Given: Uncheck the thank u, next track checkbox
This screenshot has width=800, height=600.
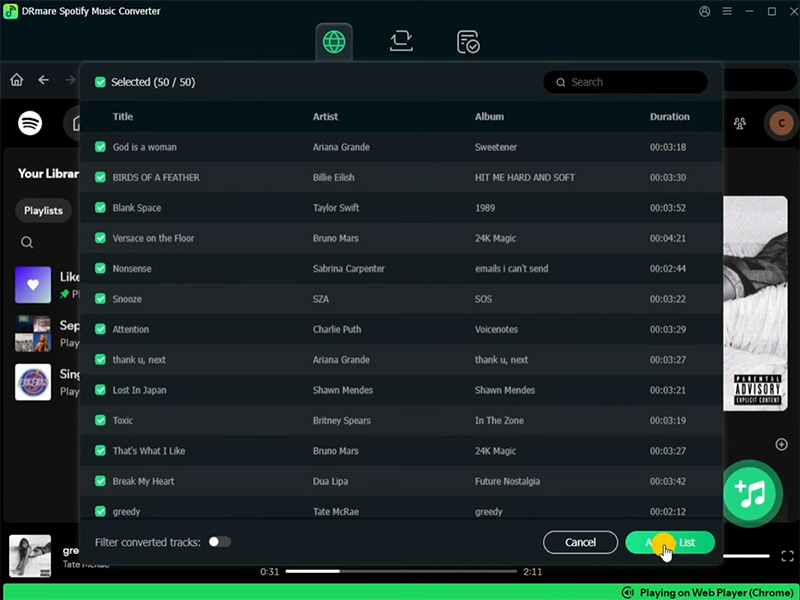Looking at the screenshot, I should tap(100, 359).
